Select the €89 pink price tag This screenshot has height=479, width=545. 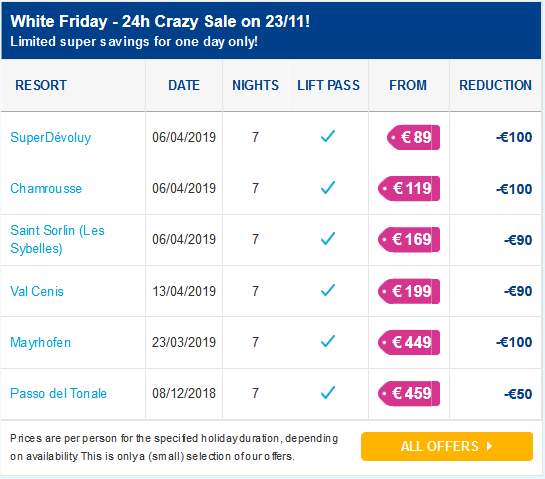coord(413,137)
